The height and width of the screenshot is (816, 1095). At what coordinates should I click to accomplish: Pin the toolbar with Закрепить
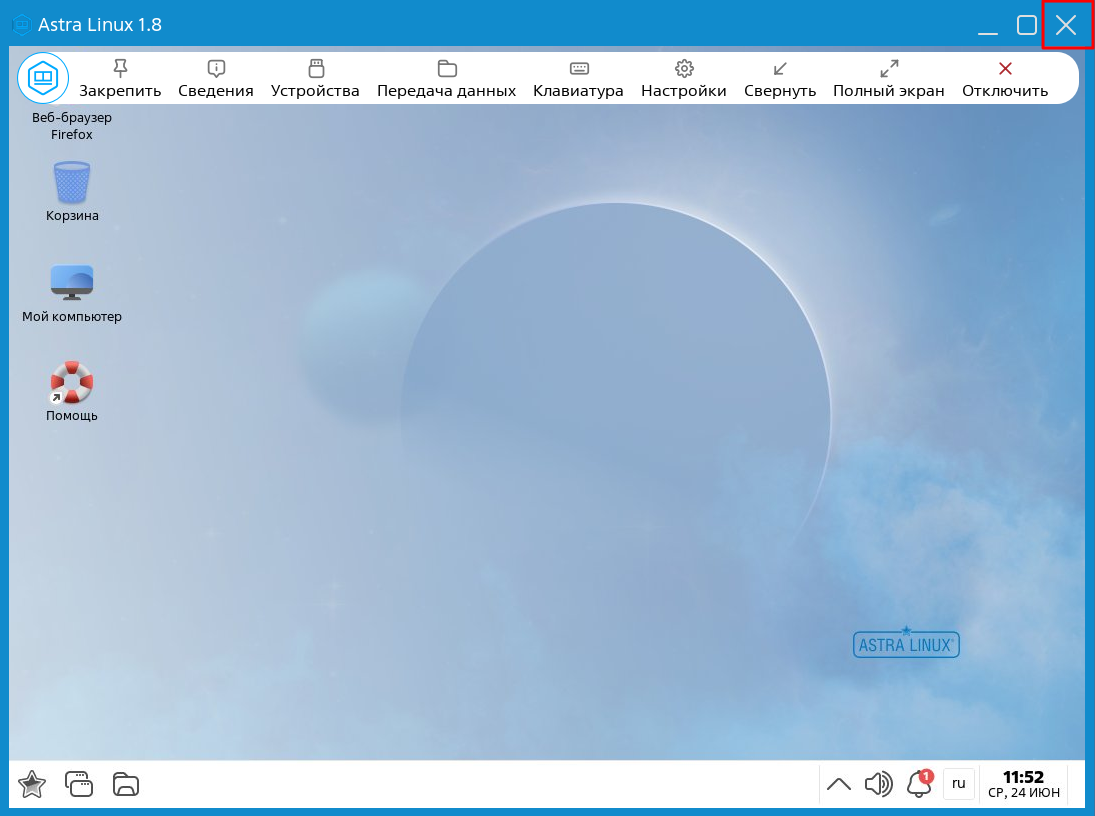click(120, 79)
